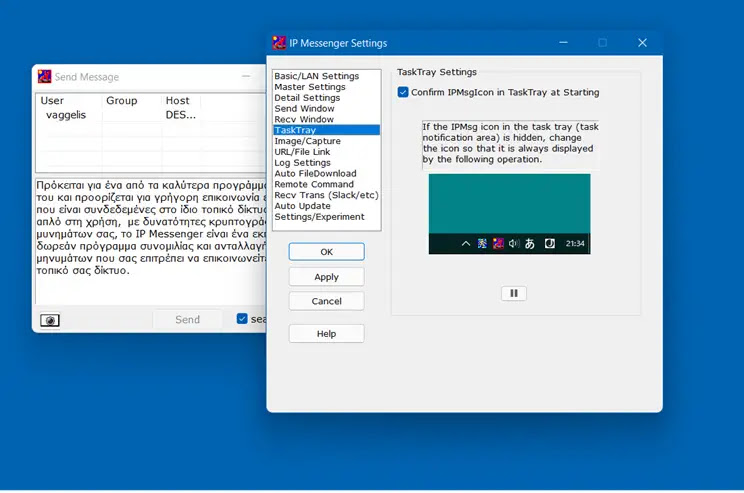Image resolution: width=744 pixels, height=493 pixels.
Task: Open Send Window settings
Action: coord(326,109)
